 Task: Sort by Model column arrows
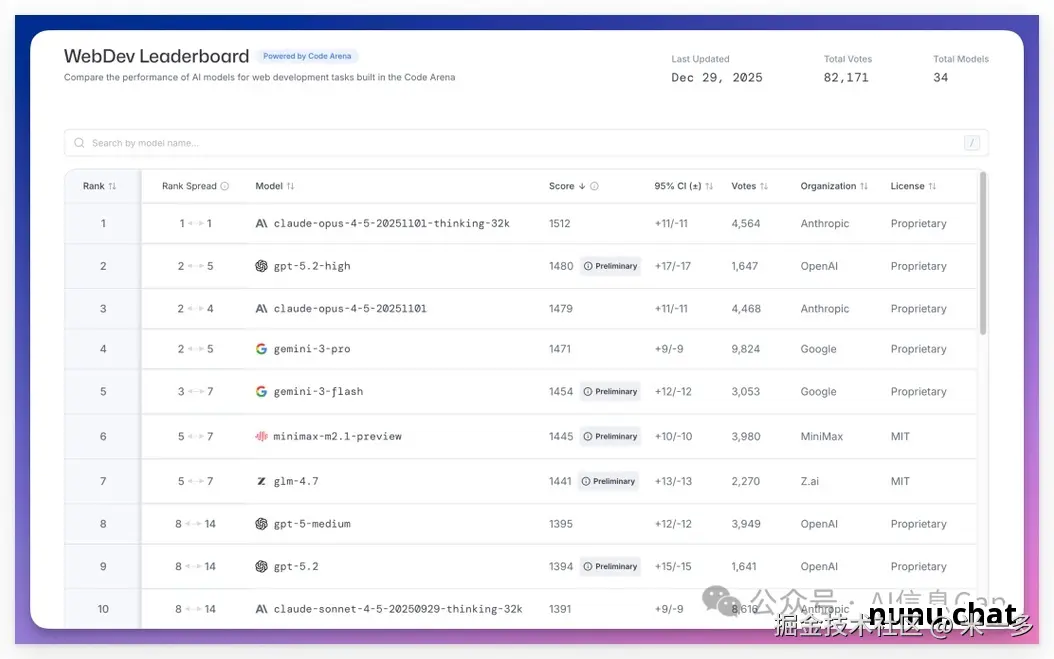pos(290,186)
